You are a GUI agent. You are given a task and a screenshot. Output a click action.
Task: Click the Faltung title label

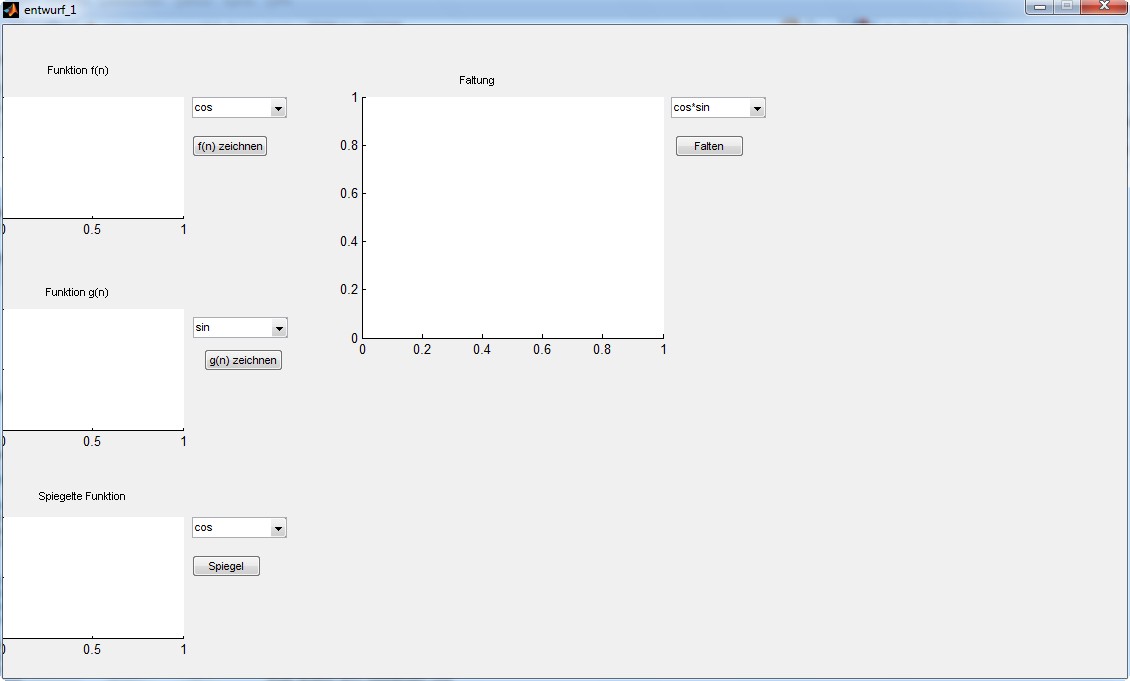477,80
